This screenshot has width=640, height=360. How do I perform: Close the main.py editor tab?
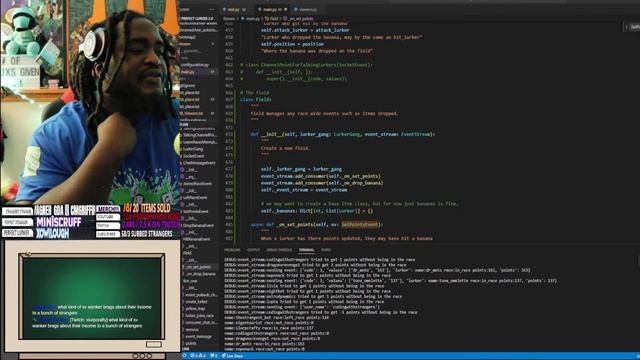point(285,9)
